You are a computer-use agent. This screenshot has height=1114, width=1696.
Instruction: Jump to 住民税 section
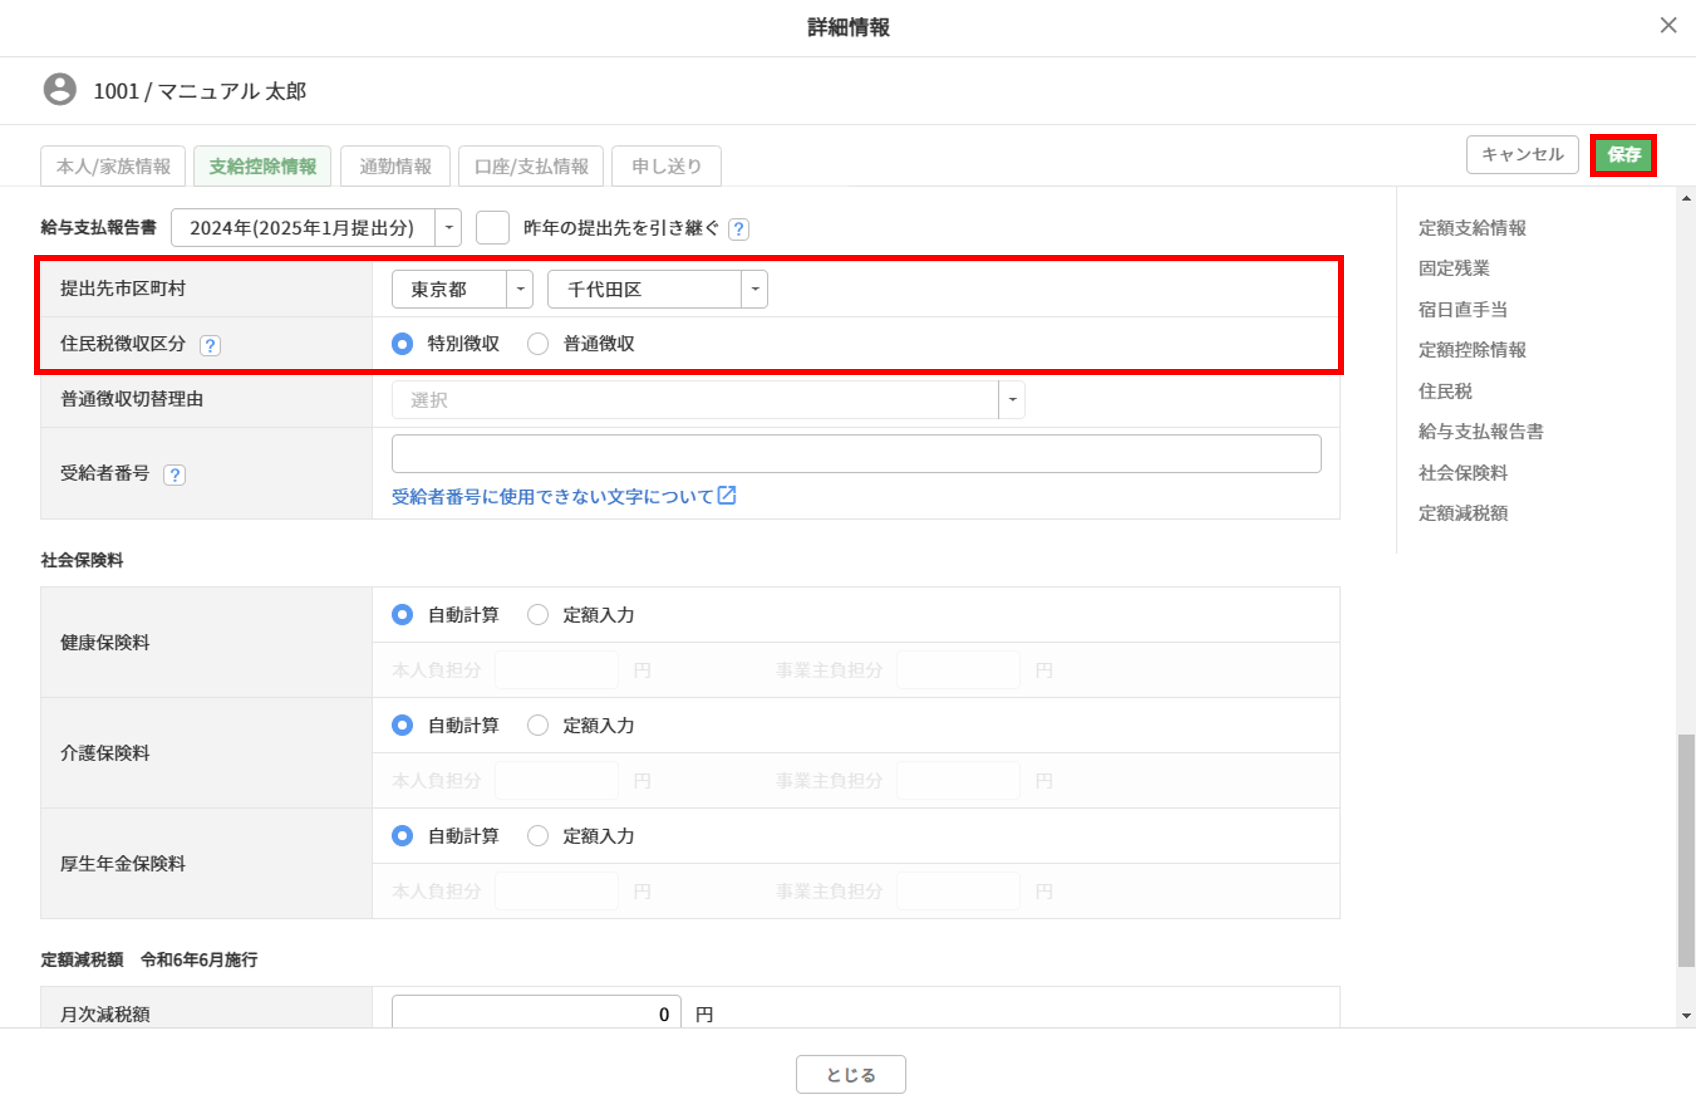pyautogui.click(x=1445, y=391)
